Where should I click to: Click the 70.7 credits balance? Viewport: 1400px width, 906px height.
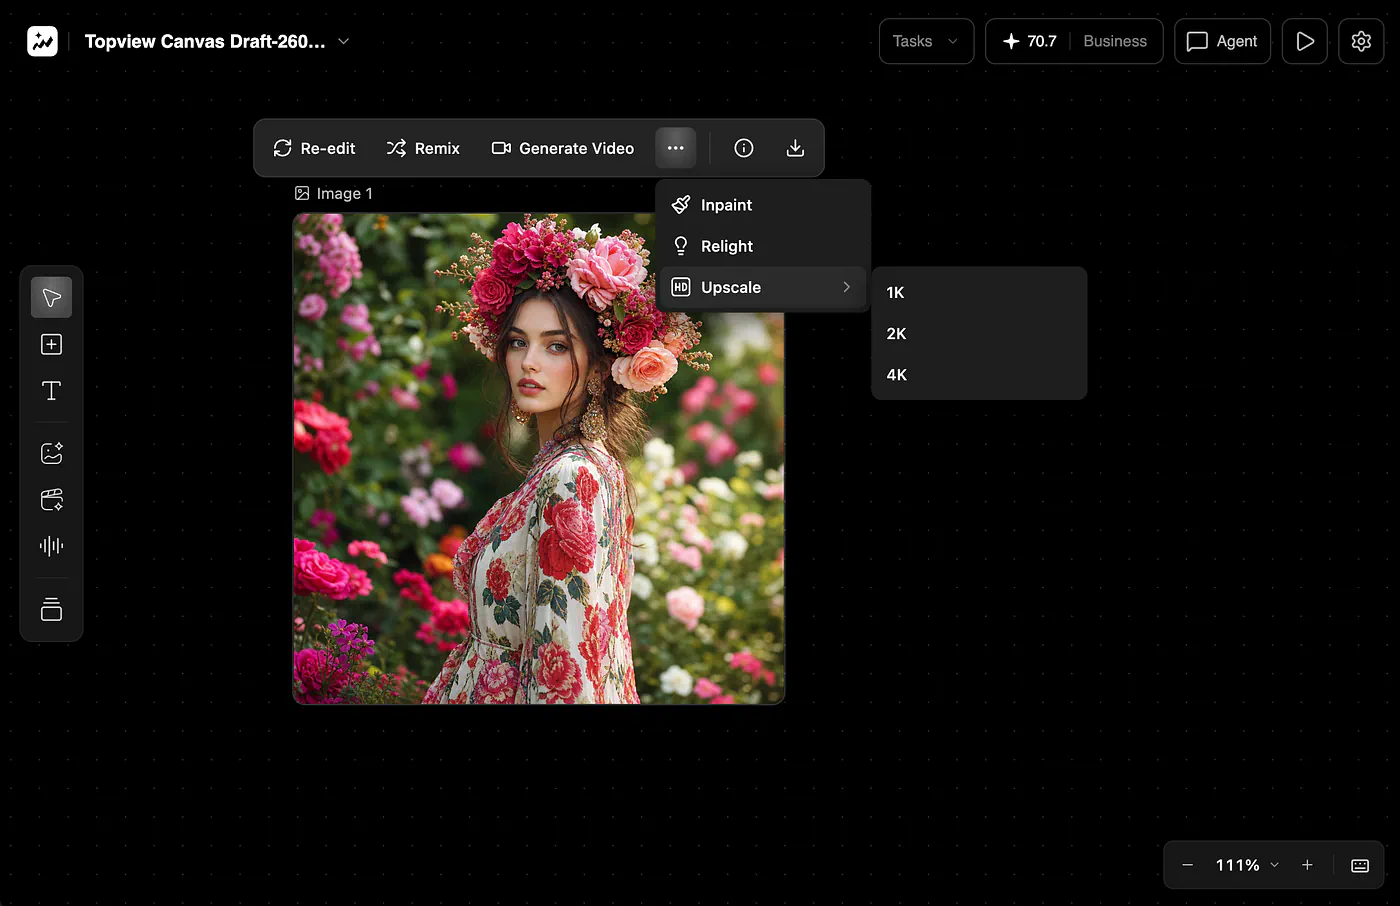(x=1030, y=41)
